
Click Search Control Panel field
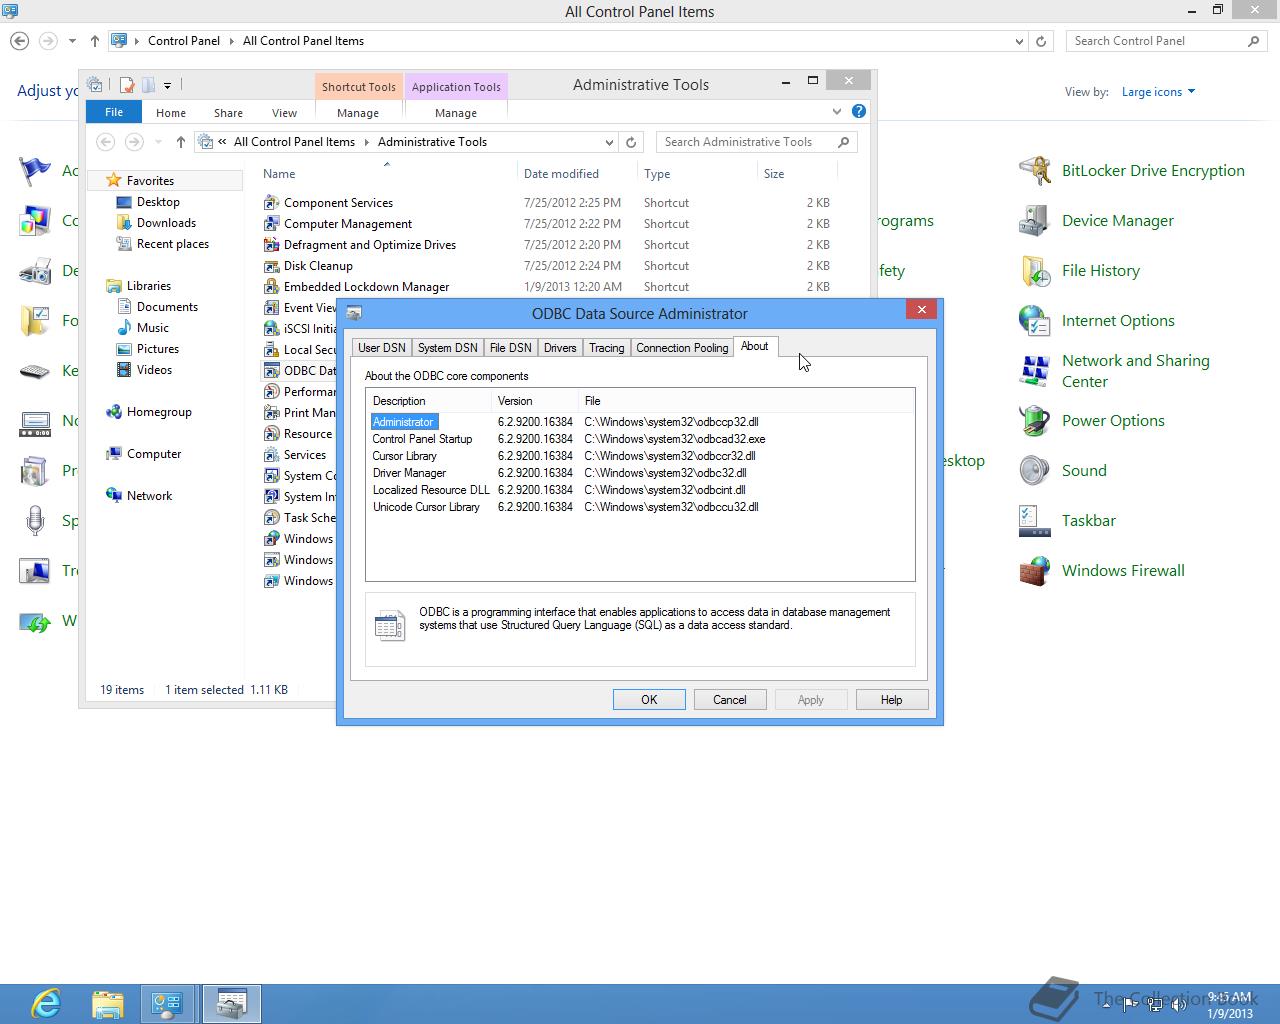click(1166, 41)
